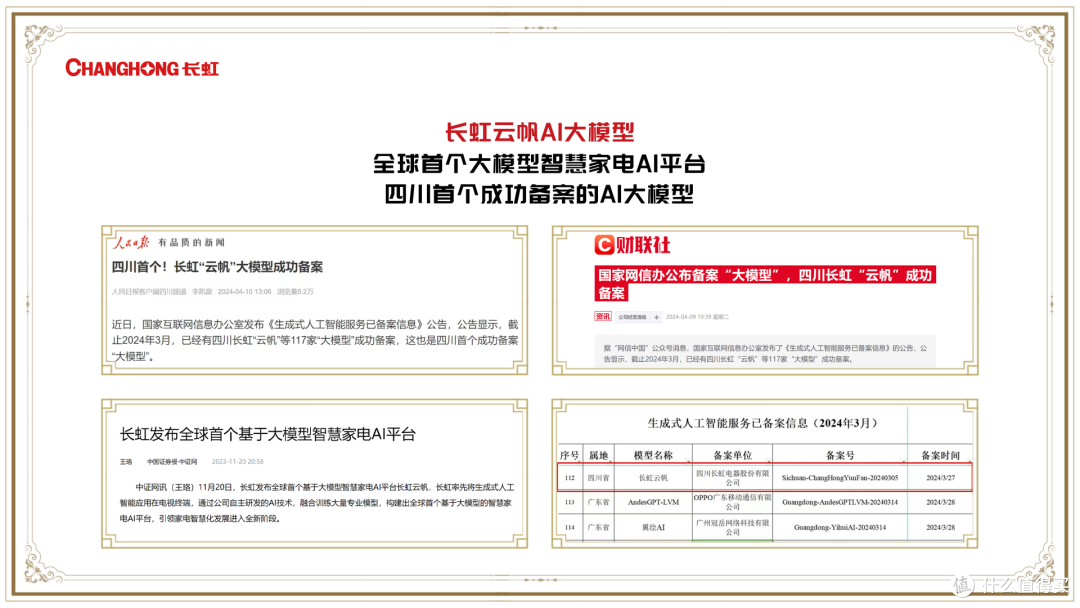The image size is (1080, 608).
Task: Select cell 113 in the 序号 column
Action: click(570, 503)
